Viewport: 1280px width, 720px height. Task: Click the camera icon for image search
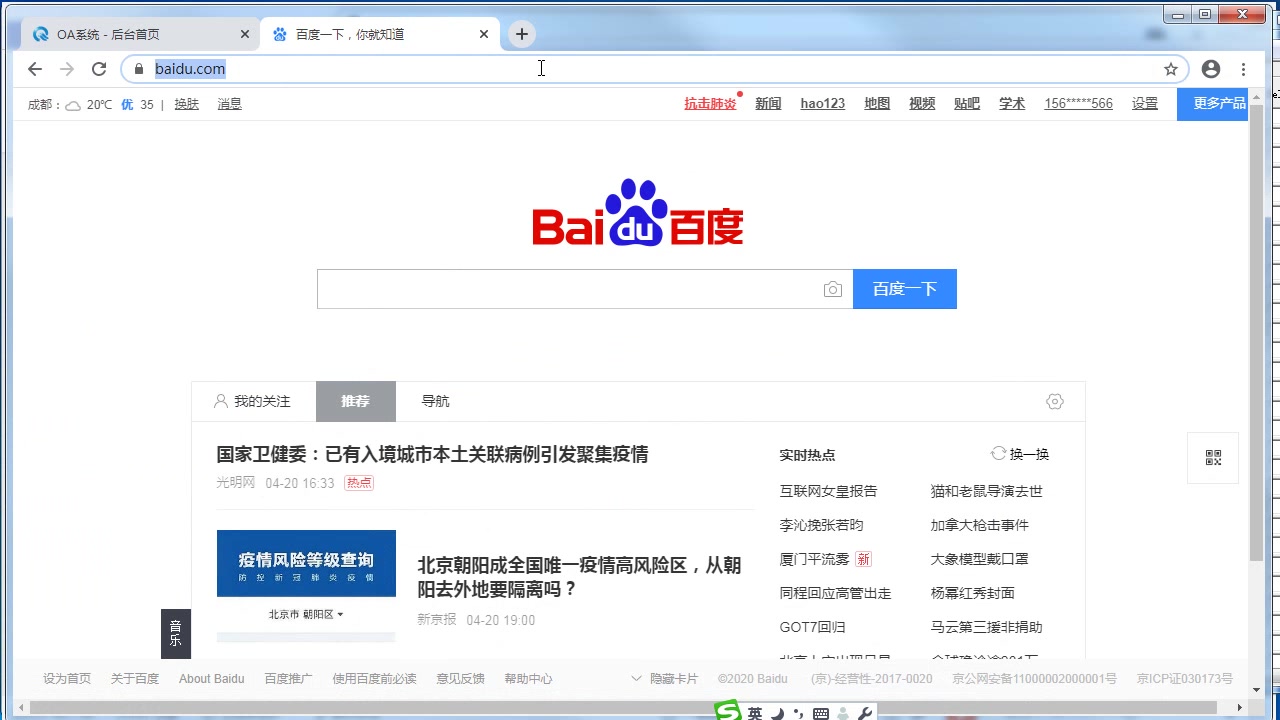[833, 289]
